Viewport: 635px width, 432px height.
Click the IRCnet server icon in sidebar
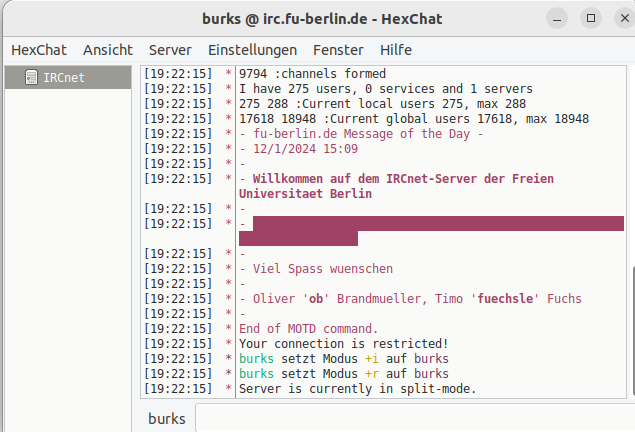(32, 77)
